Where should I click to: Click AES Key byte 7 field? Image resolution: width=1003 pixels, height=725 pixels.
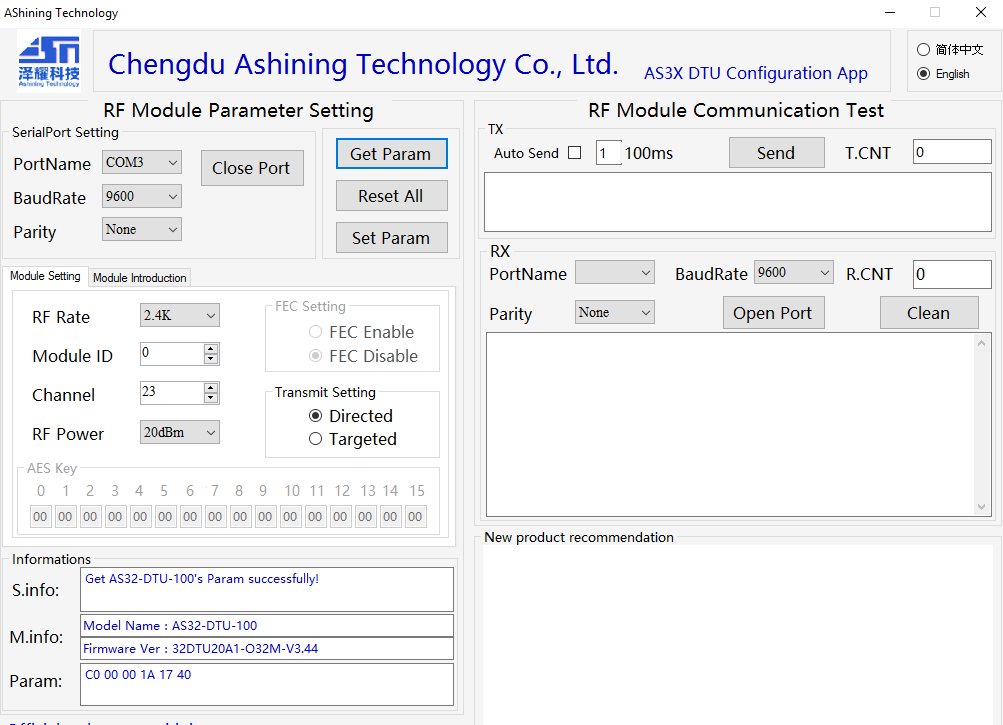(215, 516)
